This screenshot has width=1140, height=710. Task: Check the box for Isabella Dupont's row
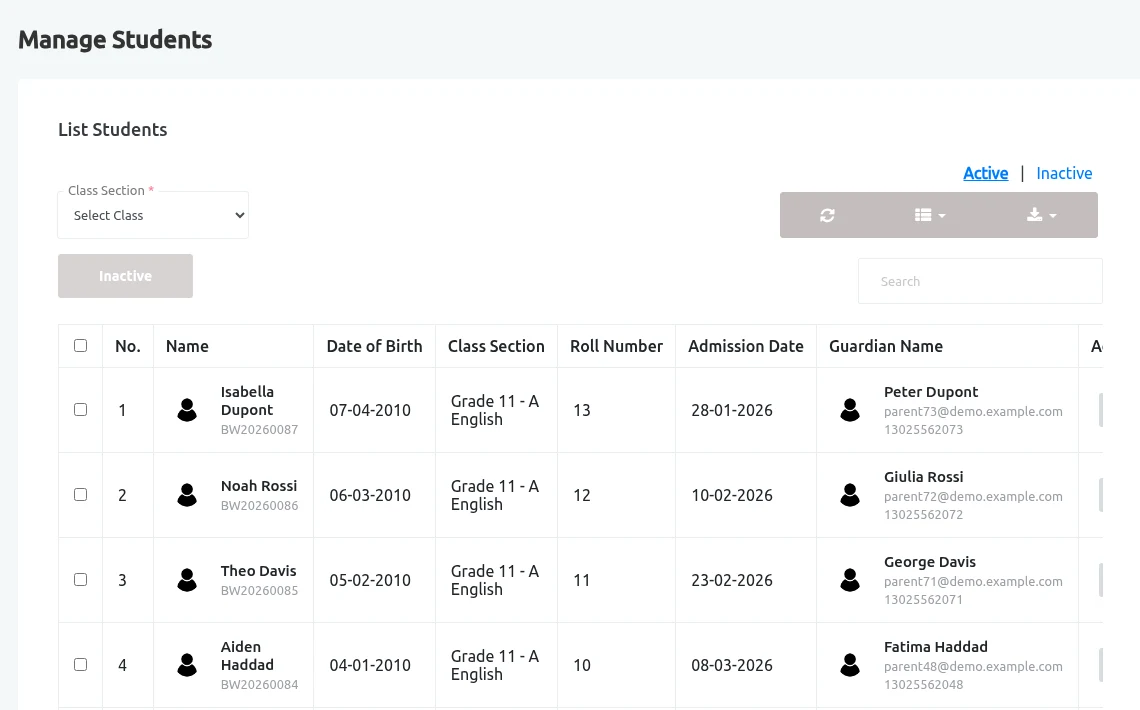click(81, 410)
